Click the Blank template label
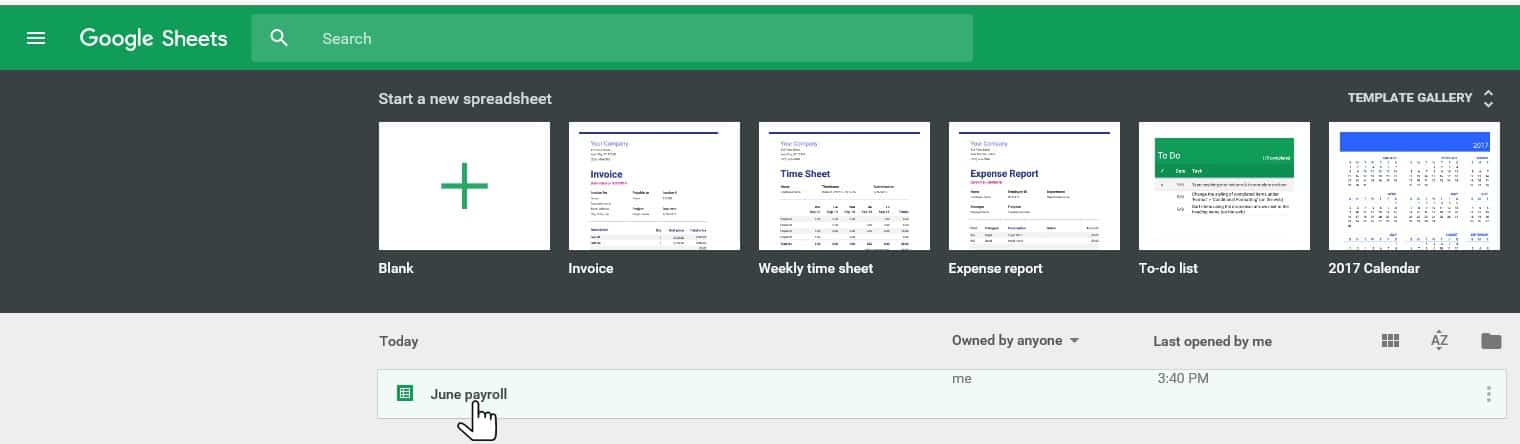The width and height of the screenshot is (1520, 444). (396, 268)
